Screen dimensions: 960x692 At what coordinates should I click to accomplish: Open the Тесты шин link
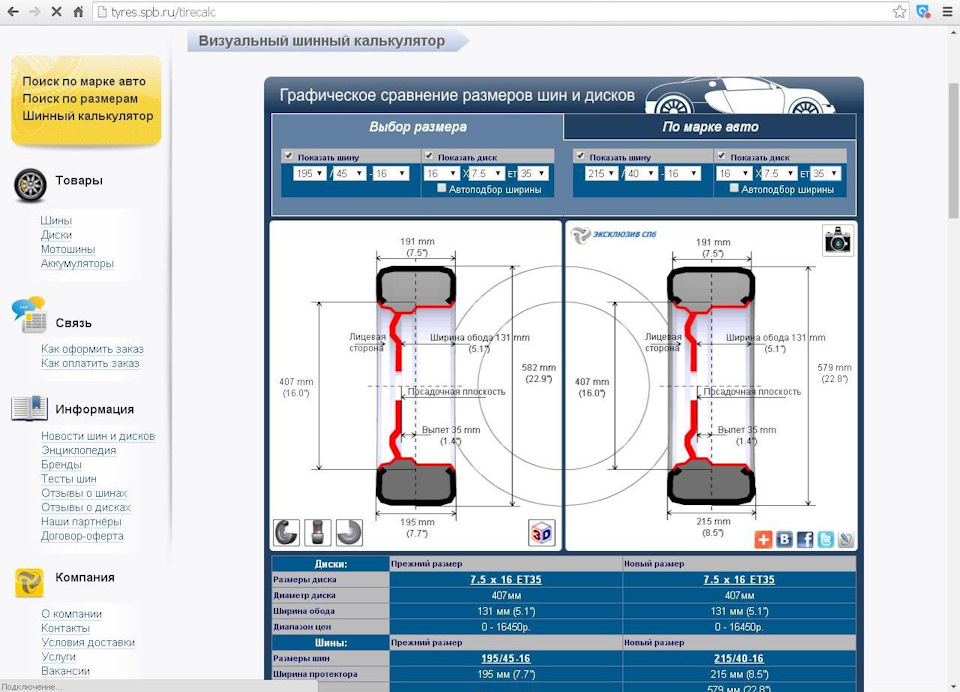coord(69,479)
